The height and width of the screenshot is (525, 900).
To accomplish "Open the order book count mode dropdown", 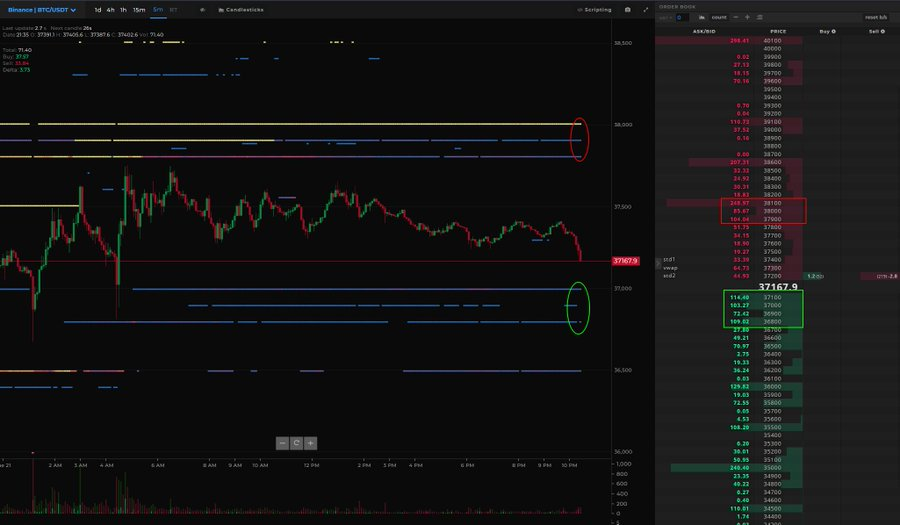I will (720, 17).
